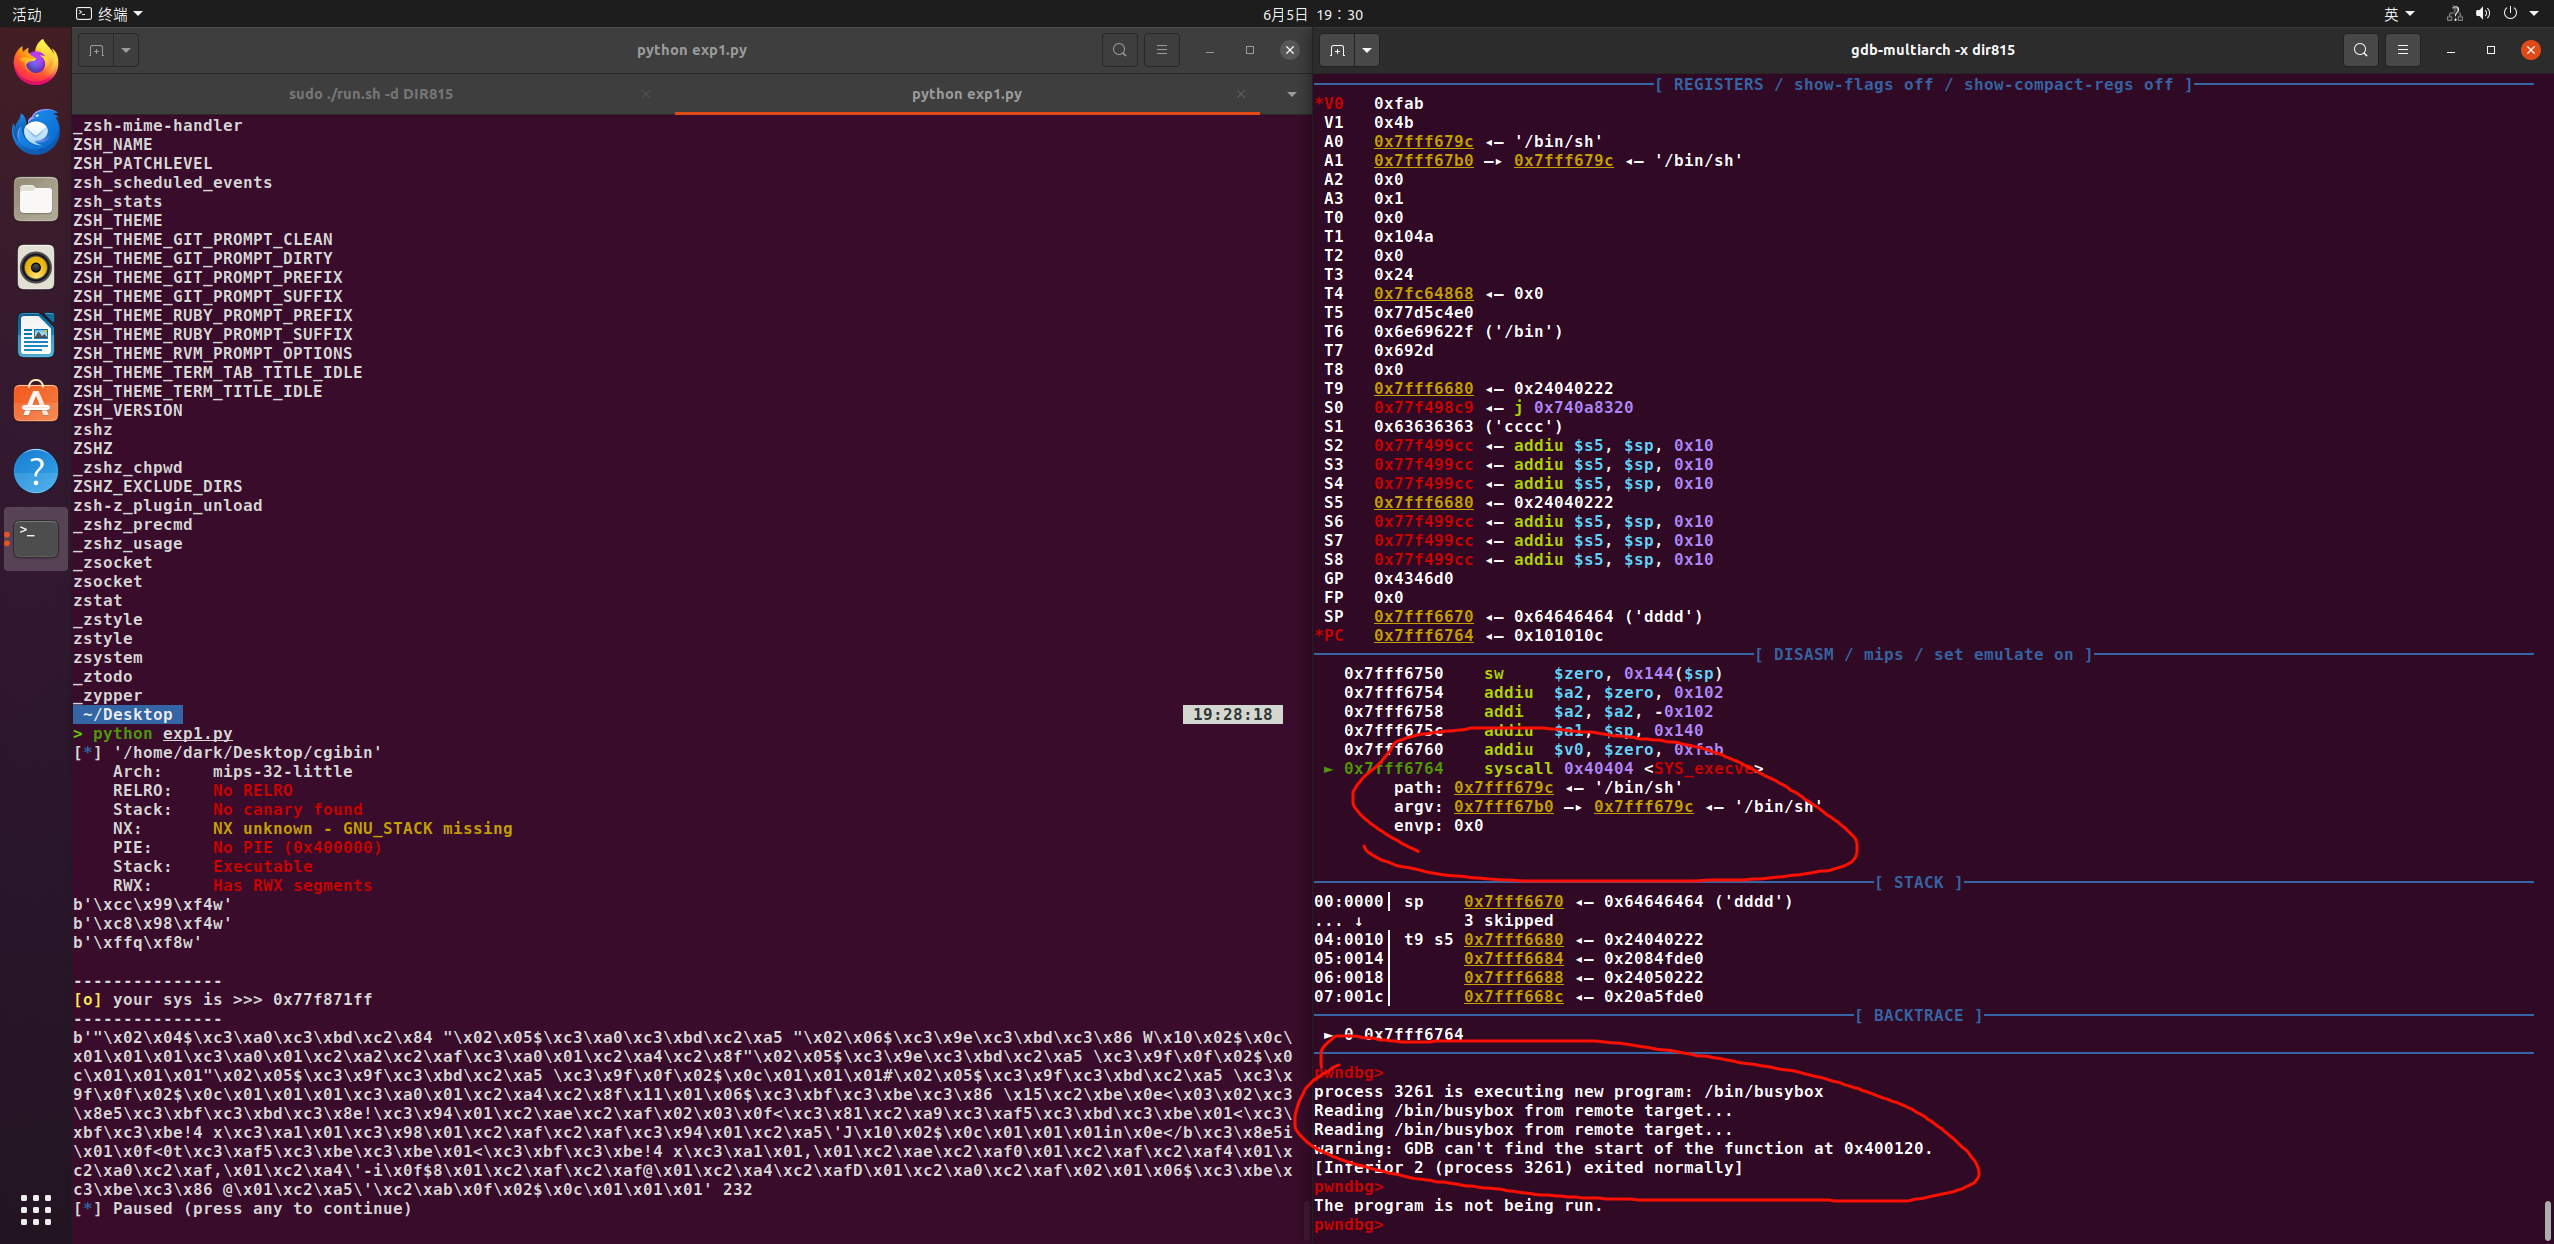Click the STACK section header
2554x1244 pixels.
coord(1918,882)
